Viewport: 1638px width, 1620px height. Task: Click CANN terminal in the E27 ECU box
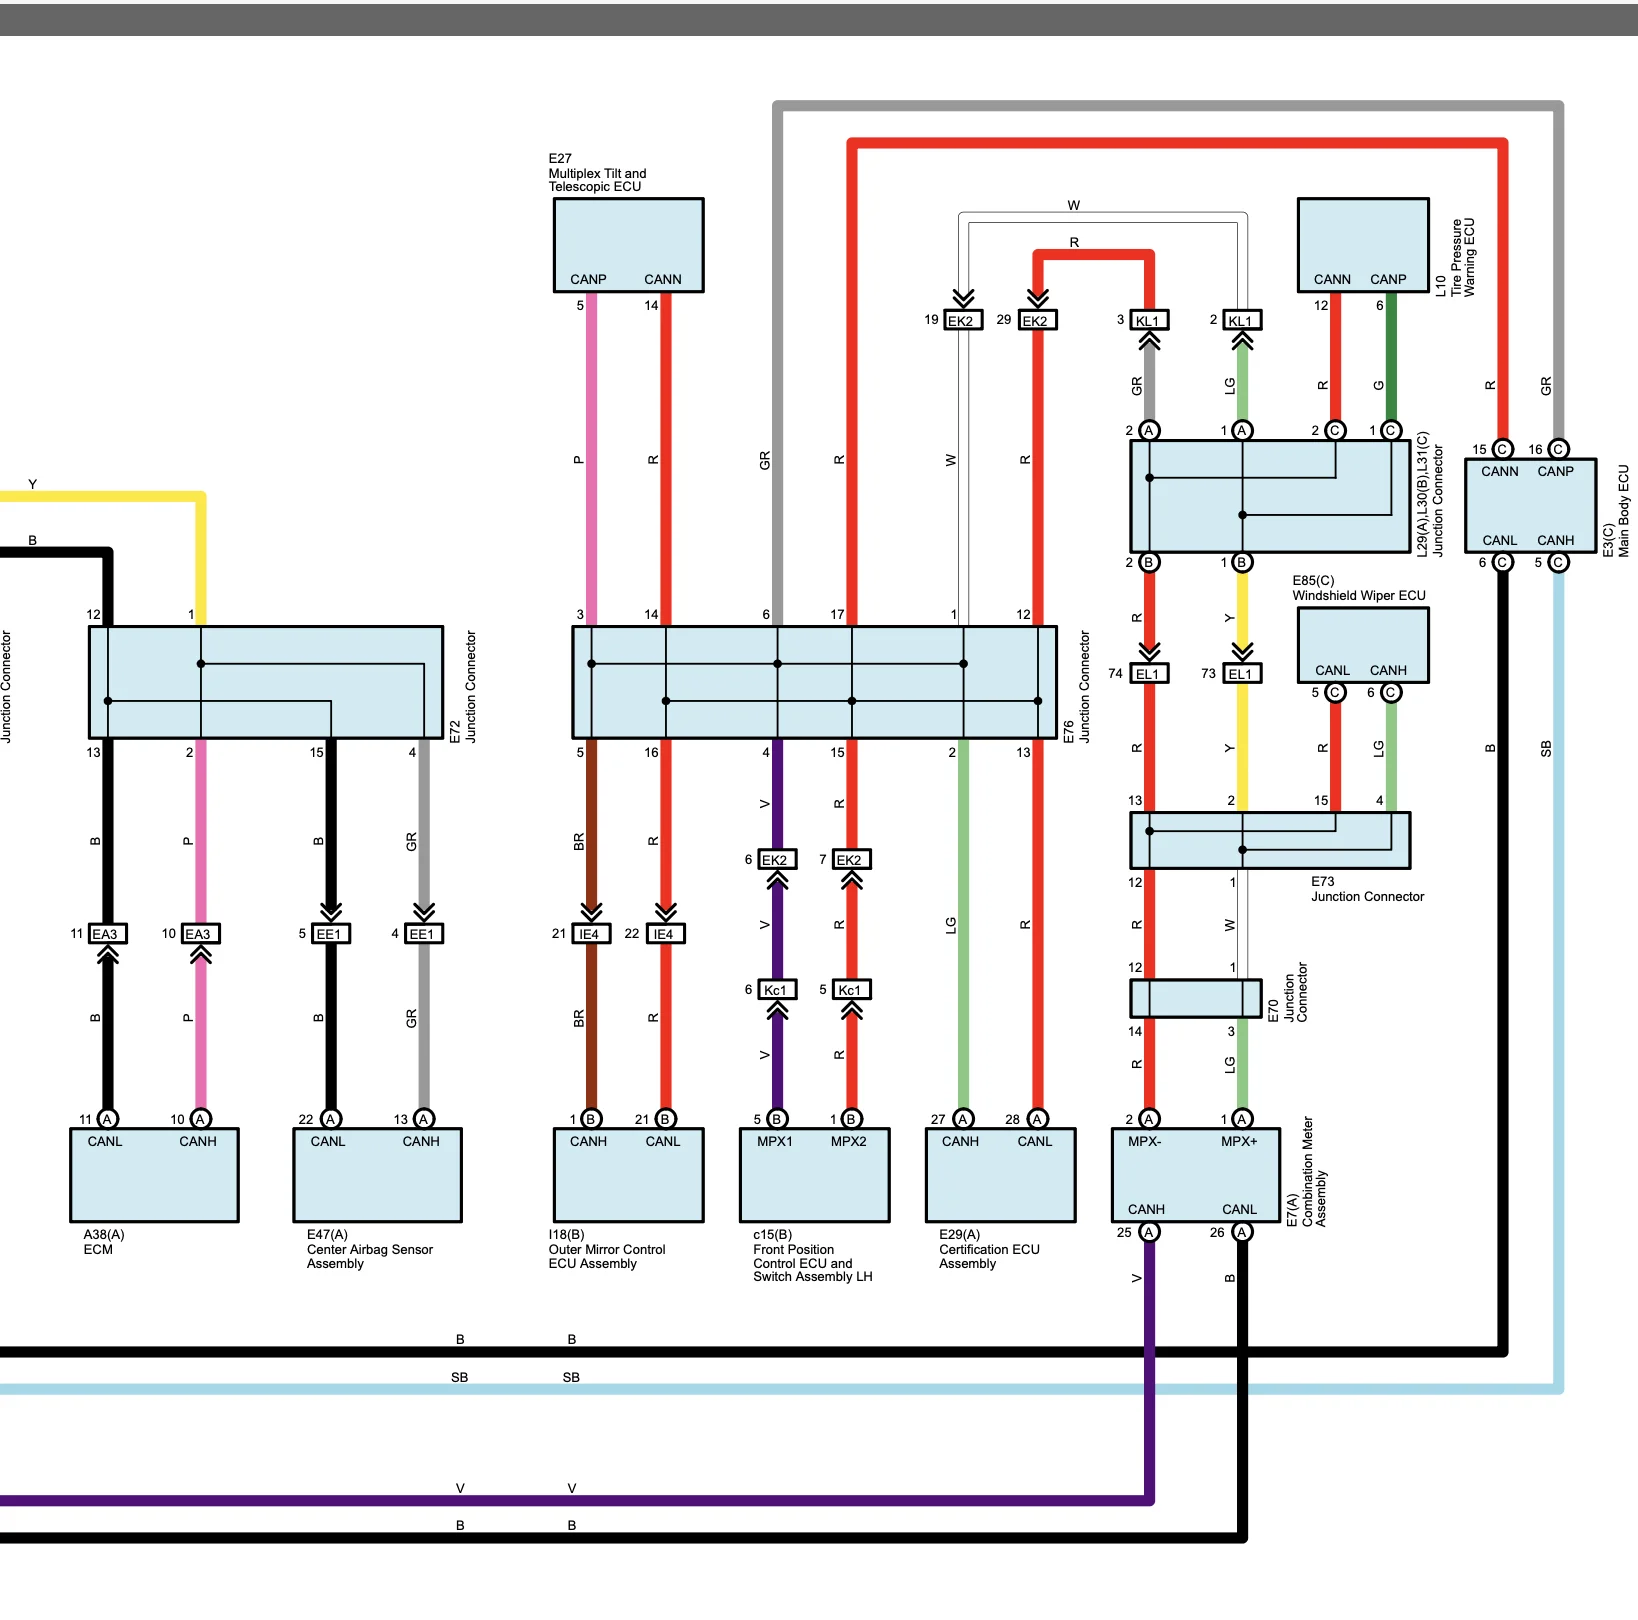[x=663, y=279]
